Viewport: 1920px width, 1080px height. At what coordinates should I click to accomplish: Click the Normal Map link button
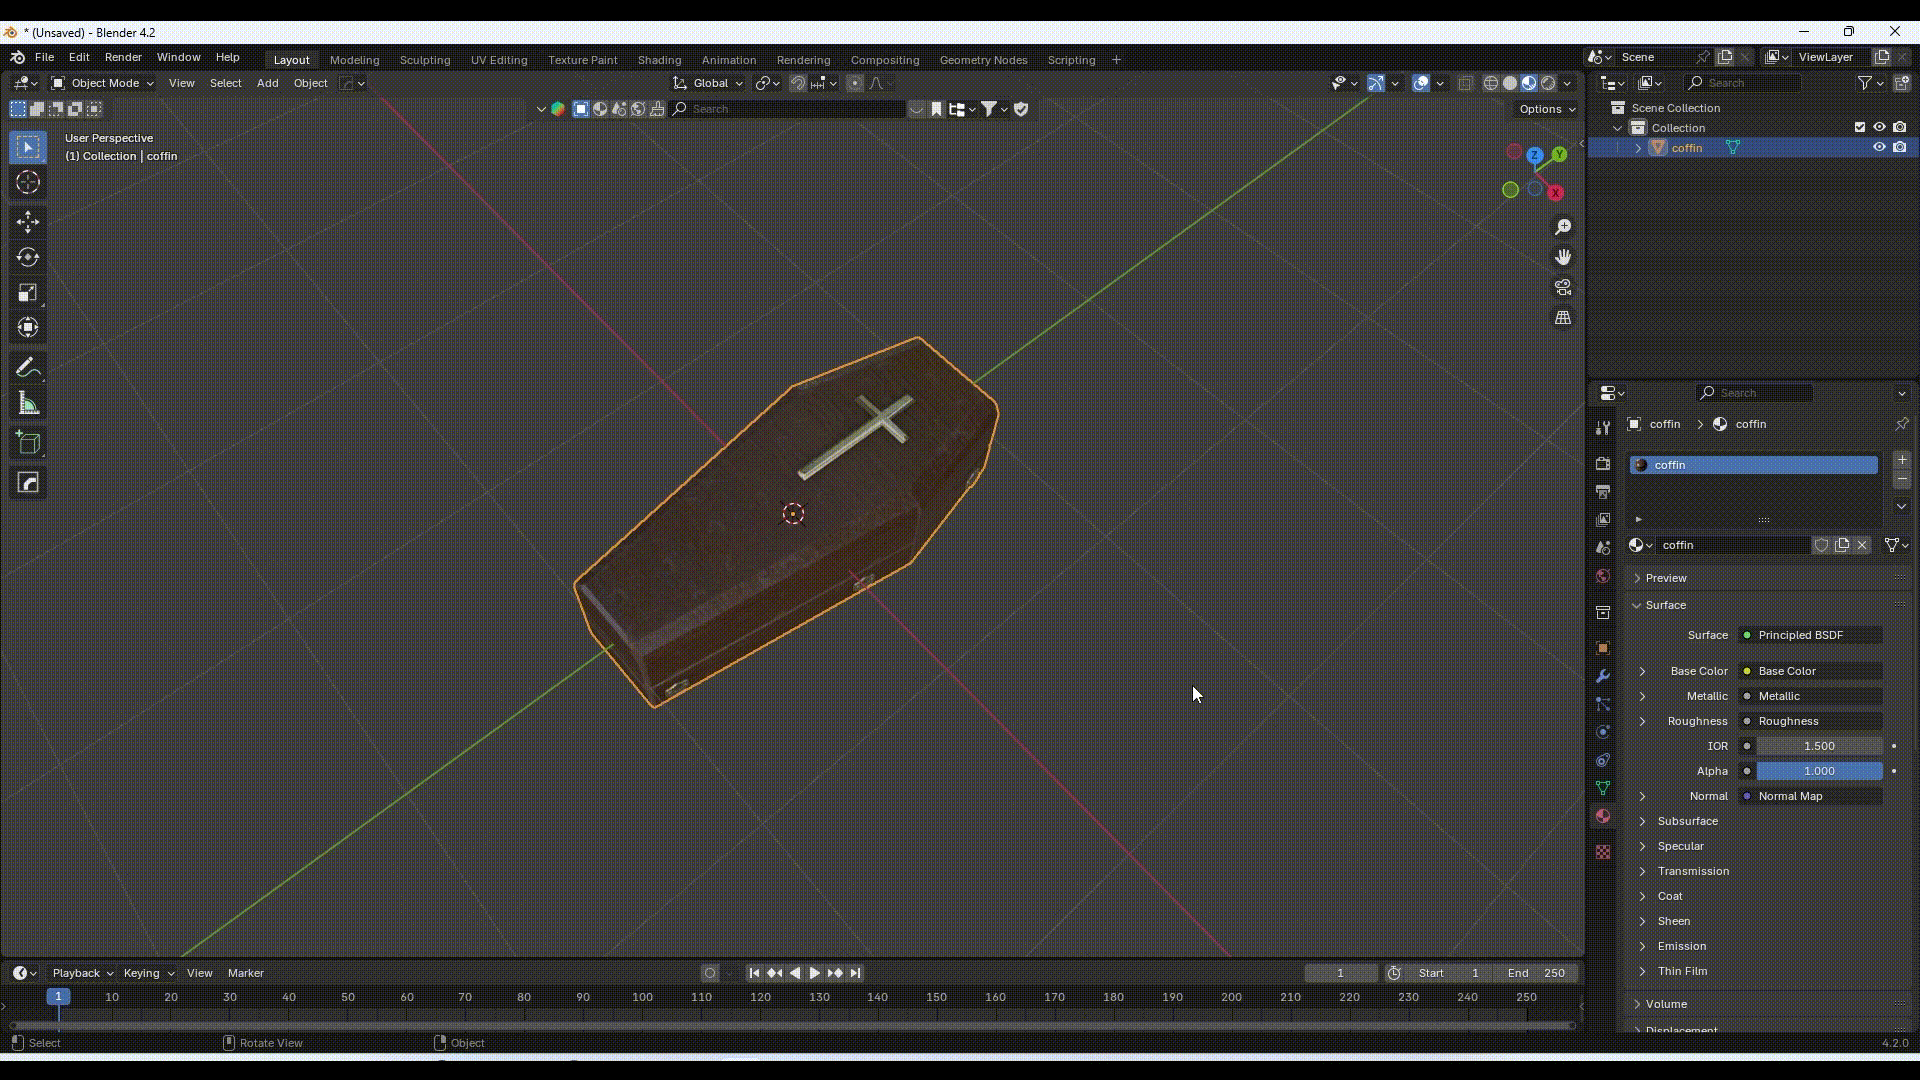click(1811, 796)
